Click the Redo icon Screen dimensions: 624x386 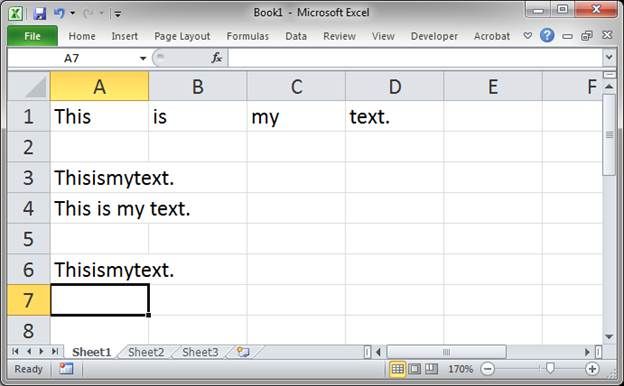tap(88, 14)
